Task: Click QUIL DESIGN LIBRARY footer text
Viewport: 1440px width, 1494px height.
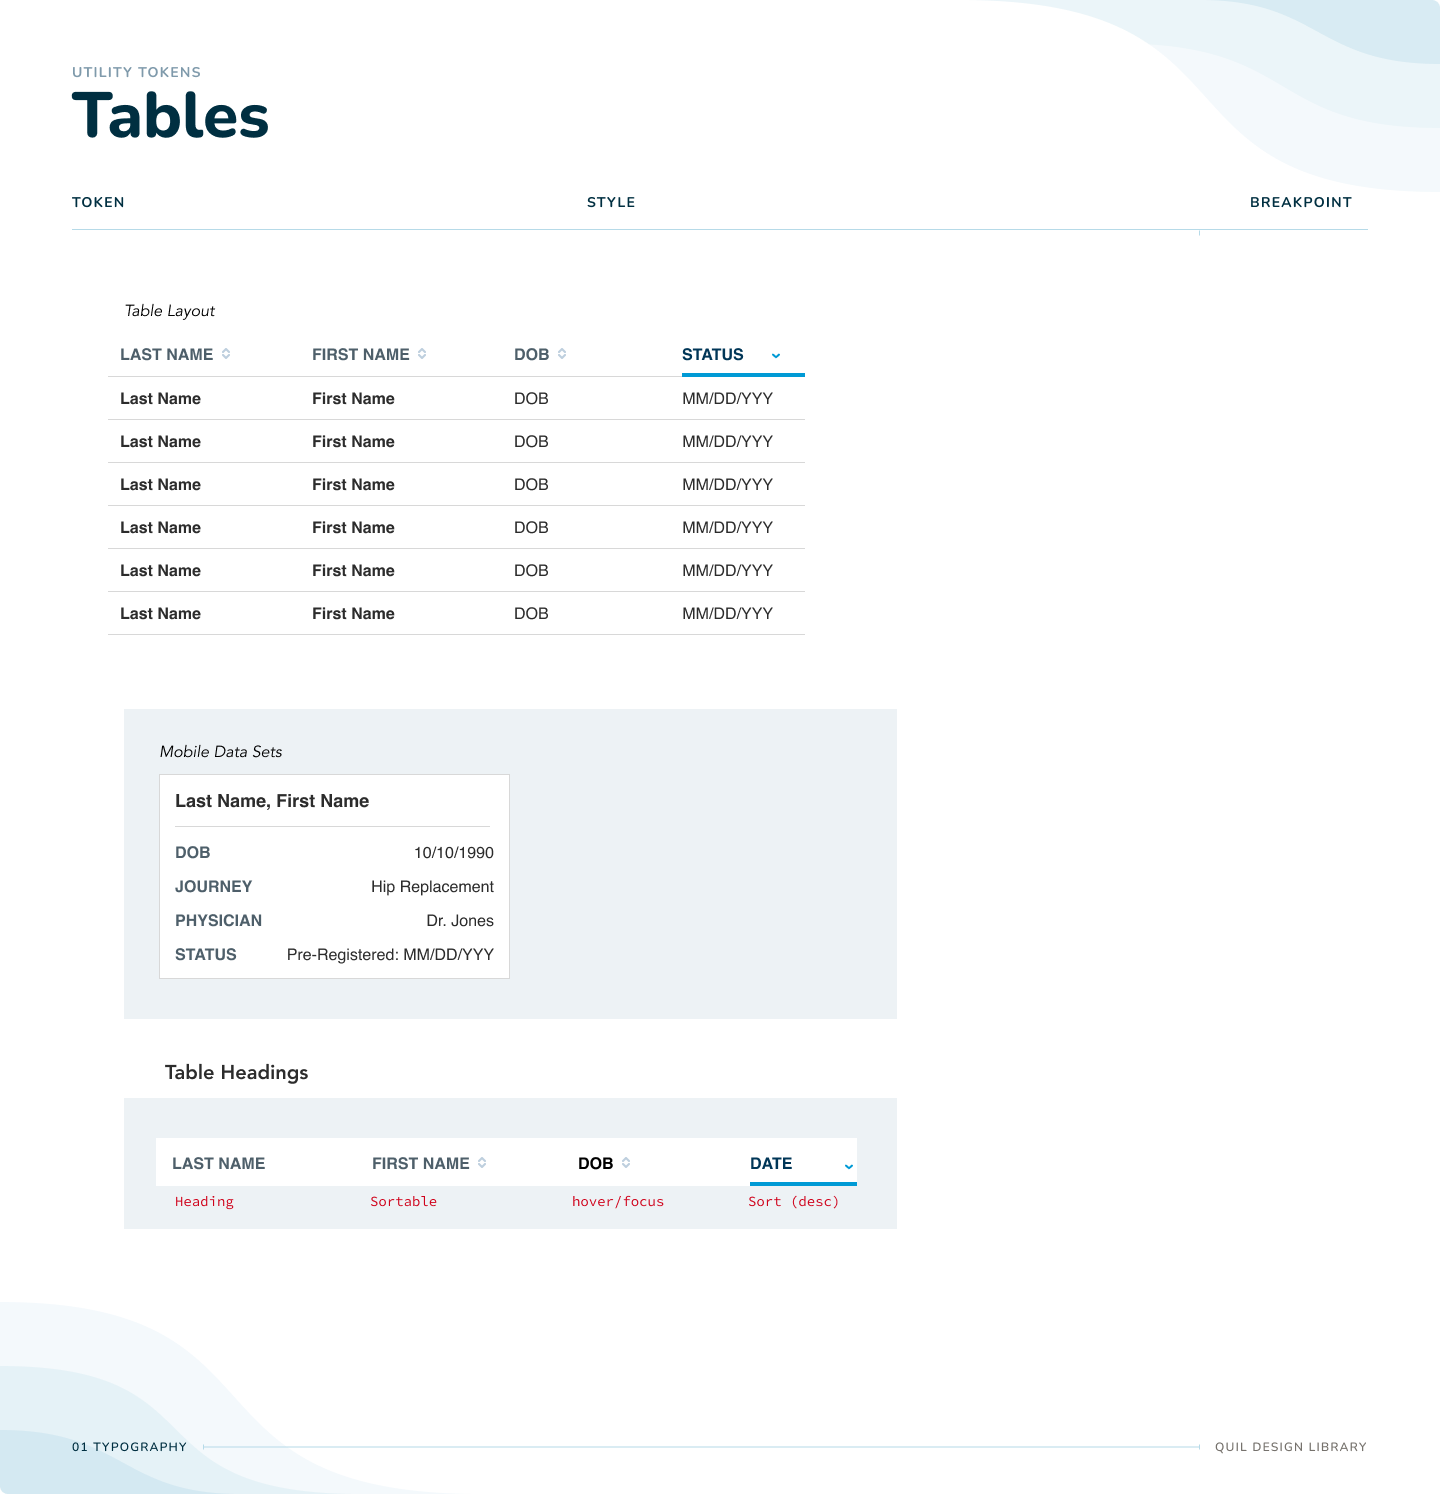Action: 1290,1447
